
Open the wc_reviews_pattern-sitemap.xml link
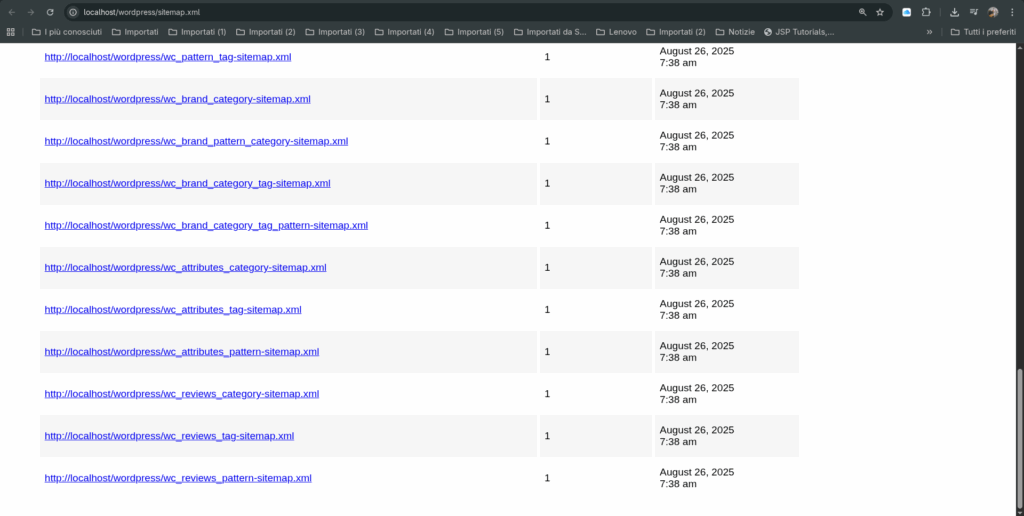178,478
